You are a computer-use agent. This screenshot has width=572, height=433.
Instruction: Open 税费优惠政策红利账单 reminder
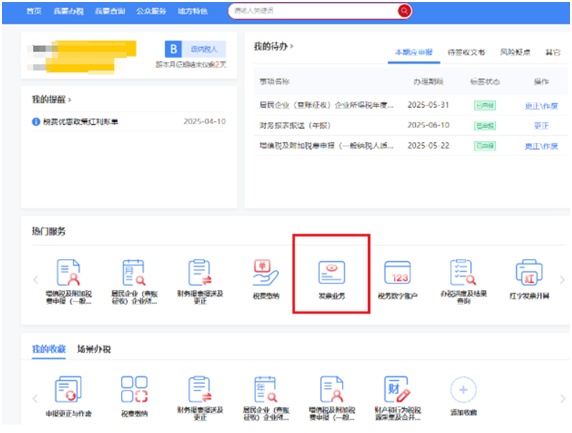81,121
